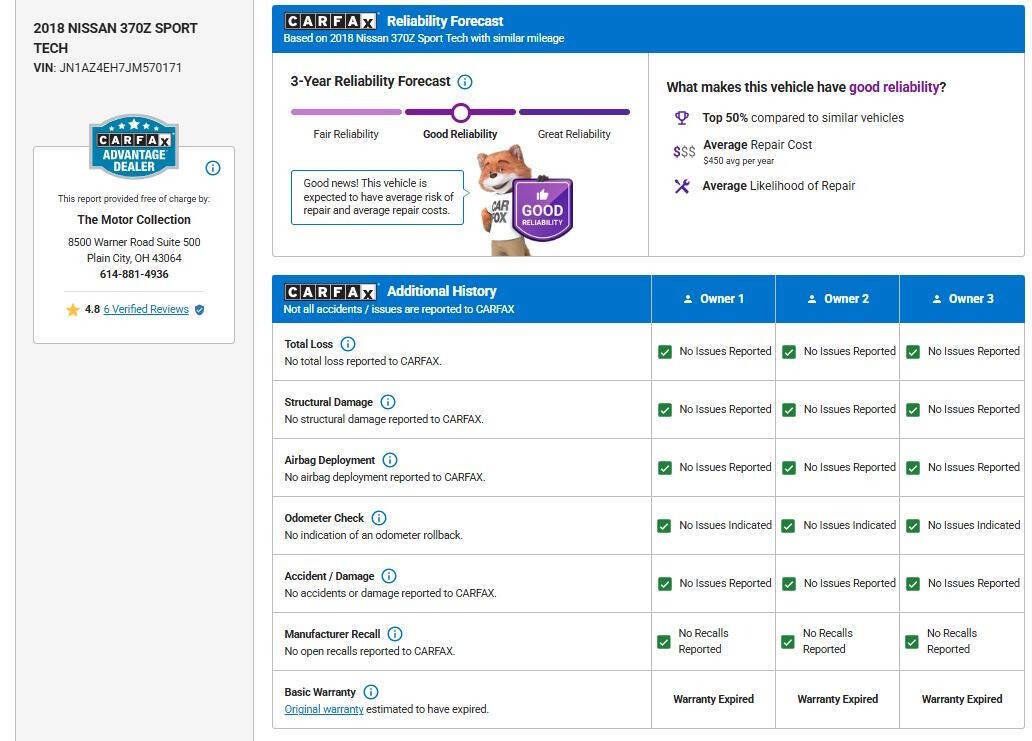The image size is (1032, 741).
Task: Click Owner 2 Structural Damage checkmark
Action: [789, 410]
